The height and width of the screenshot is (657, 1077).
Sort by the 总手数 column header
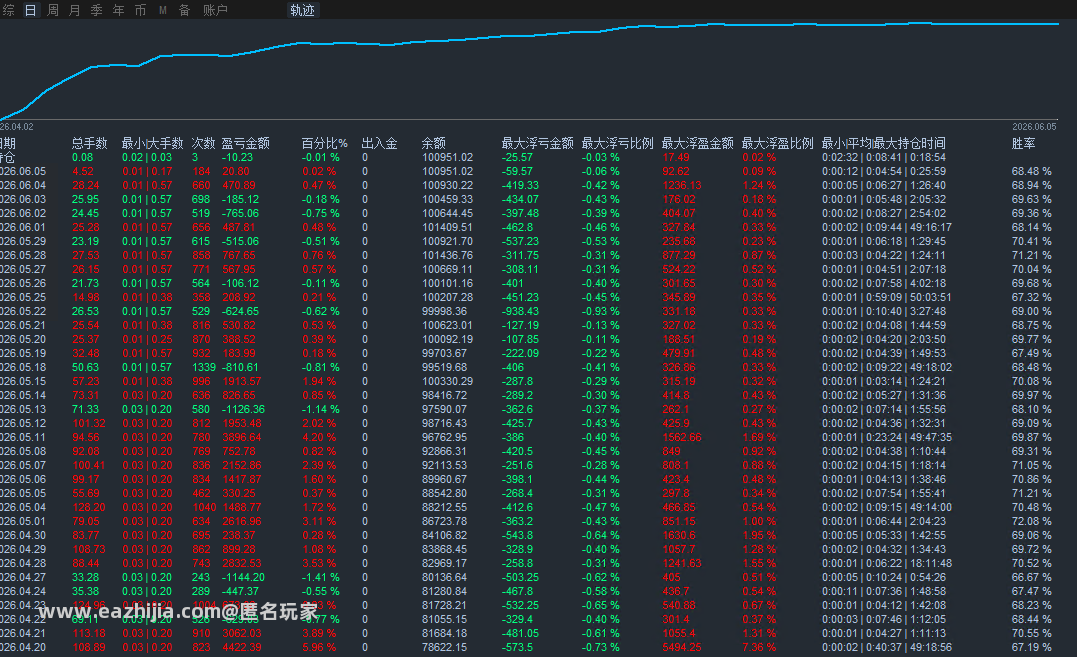(x=89, y=143)
